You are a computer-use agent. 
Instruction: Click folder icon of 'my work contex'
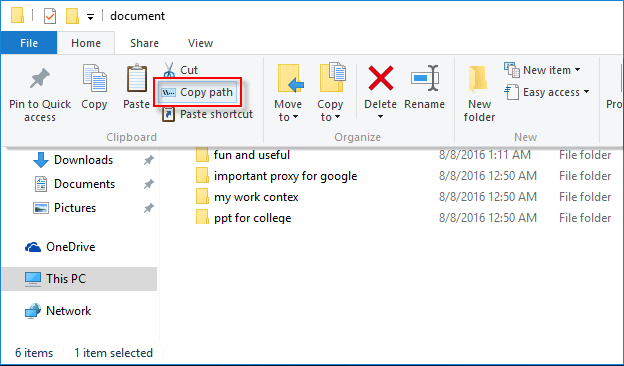202,197
